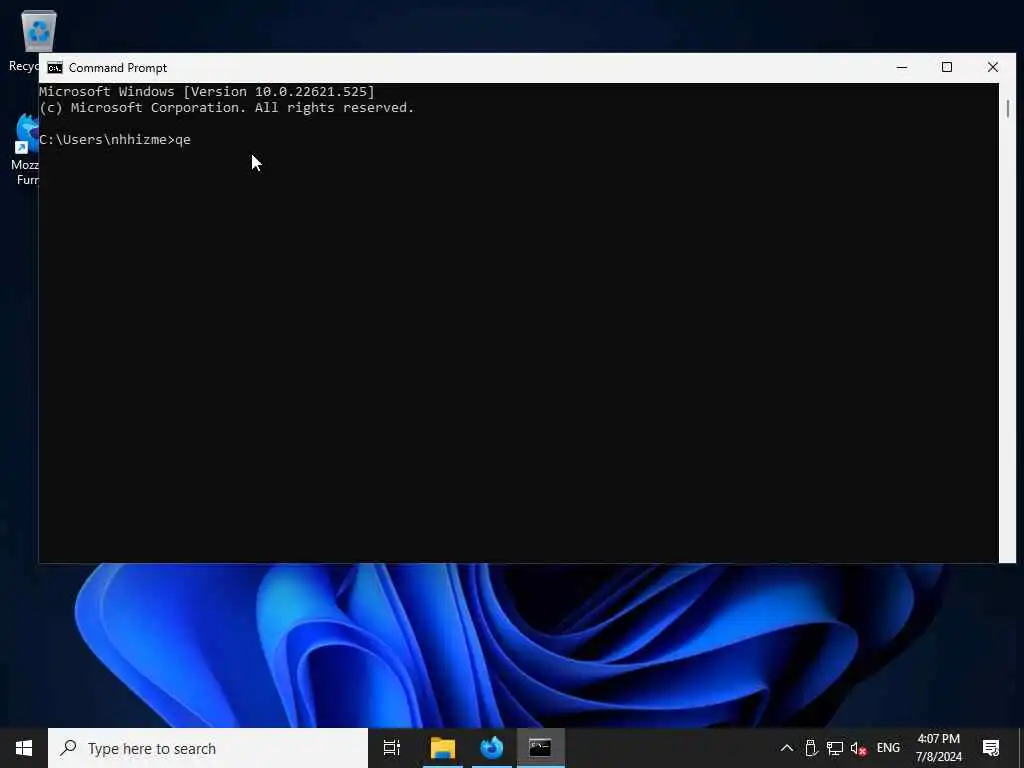Close the Command Prompt window
The width and height of the screenshot is (1024, 768).
tap(993, 67)
